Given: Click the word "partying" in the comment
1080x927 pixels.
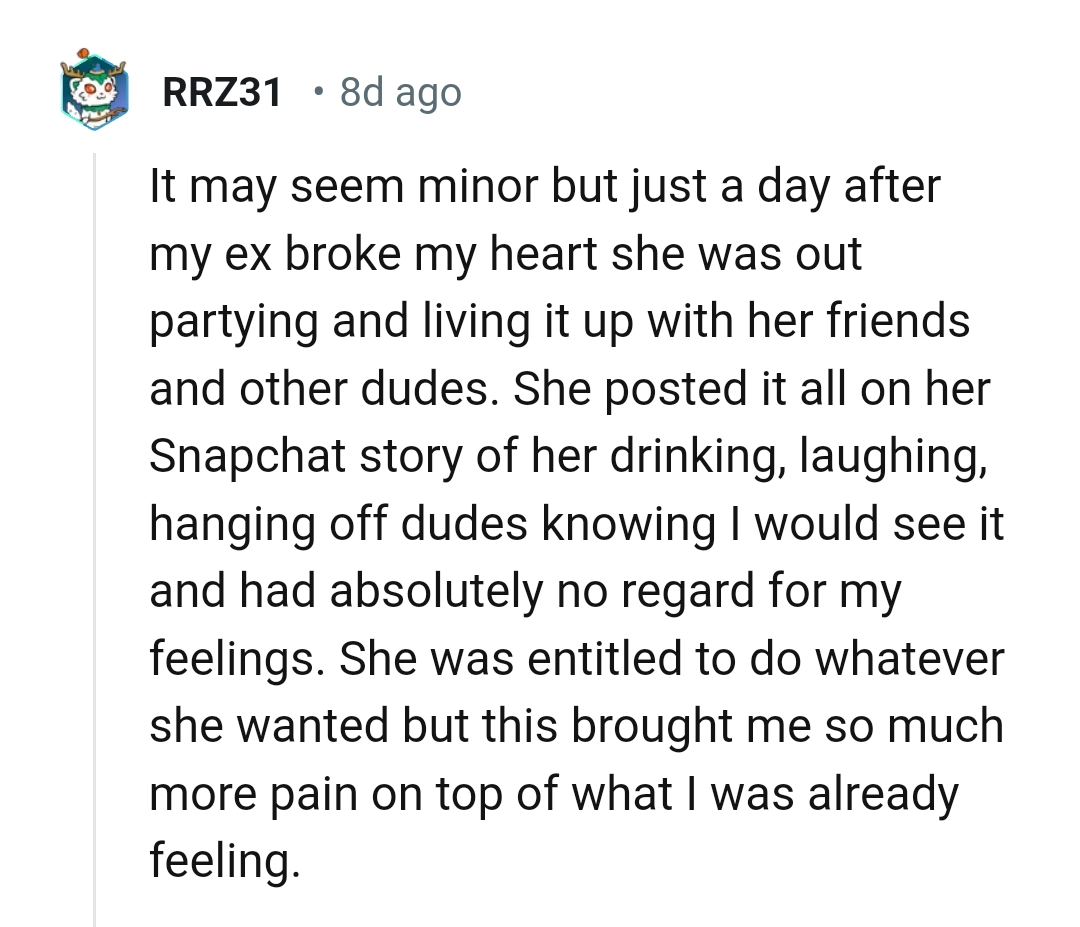Looking at the screenshot, I should (233, 322).
